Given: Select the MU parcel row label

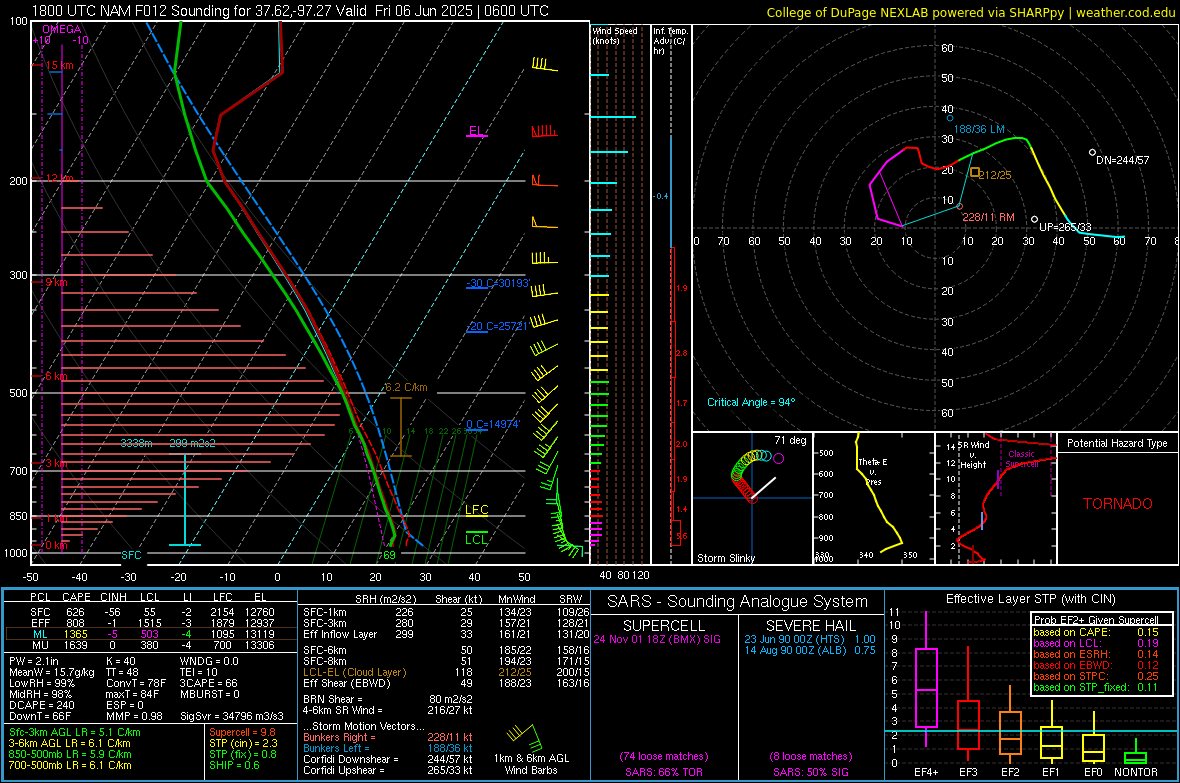Looking at the screenshot, I should pyautogui.click(x=40, y=645).
